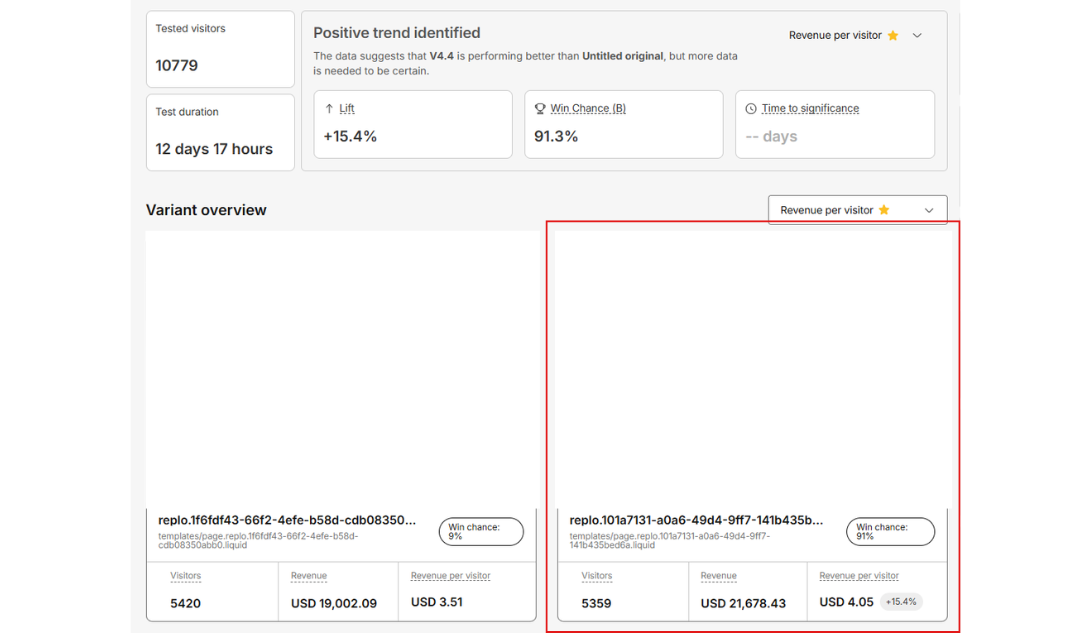Click the Revenue label above USD 21,678.43
This screenshot has width=1091, height=633.
click(718, 576)
